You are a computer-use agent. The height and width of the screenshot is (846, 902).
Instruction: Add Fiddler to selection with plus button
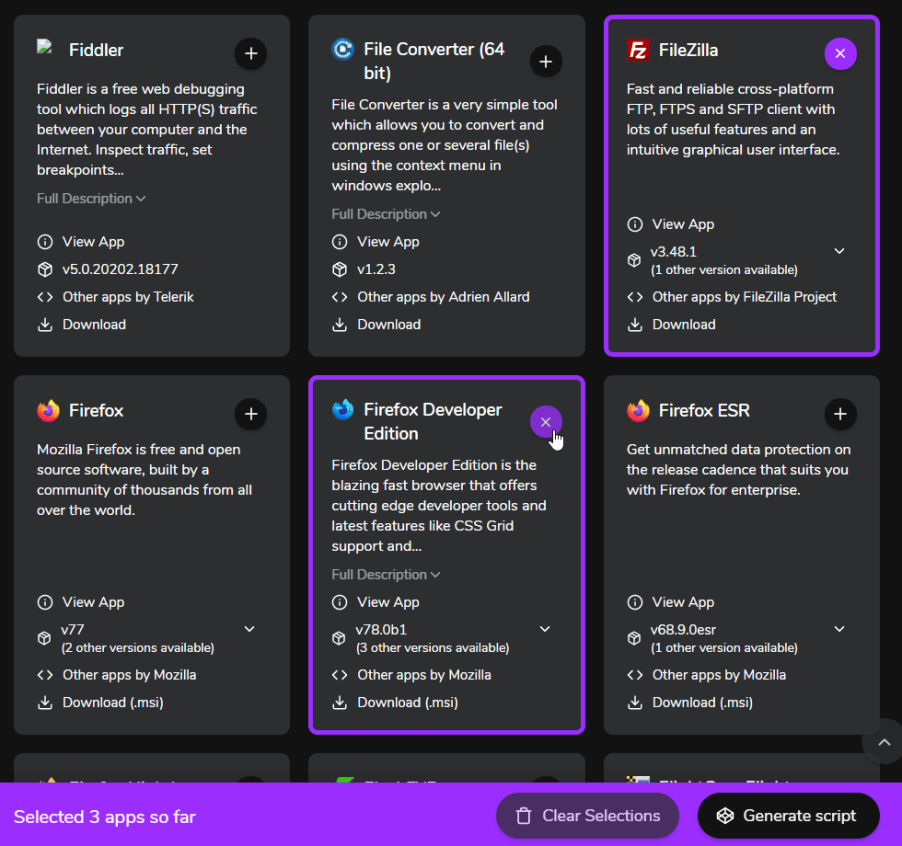tap(251, 53)
